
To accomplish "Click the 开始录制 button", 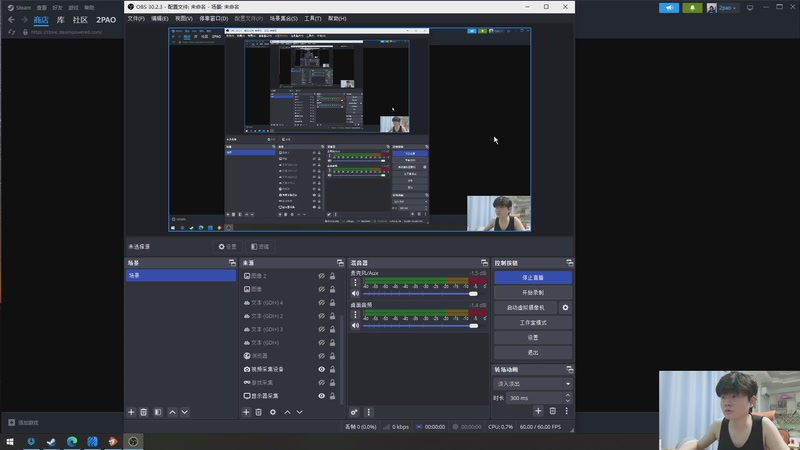I will pyautogui.click(x=533, y=292).
